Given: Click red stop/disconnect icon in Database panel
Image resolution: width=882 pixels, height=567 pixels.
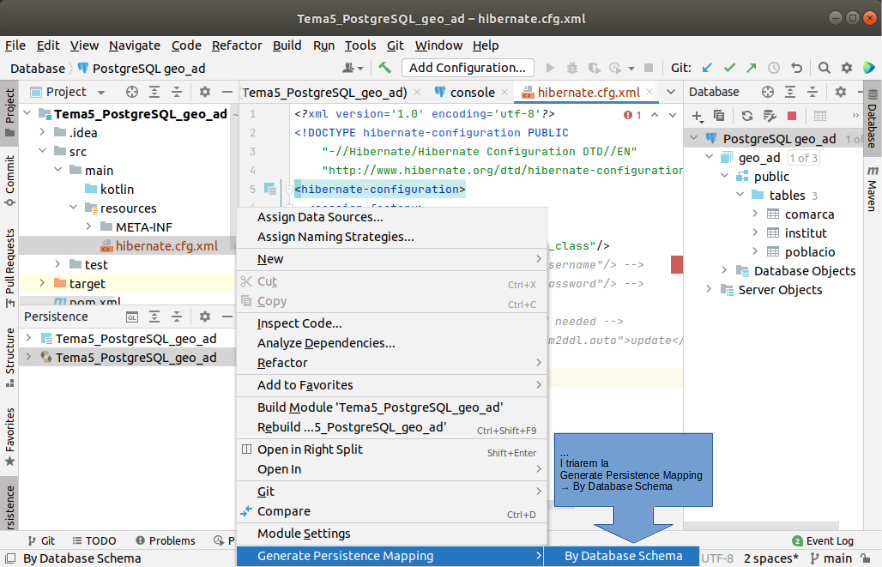Looking at the screenshot, I should [x=792, y=116].
